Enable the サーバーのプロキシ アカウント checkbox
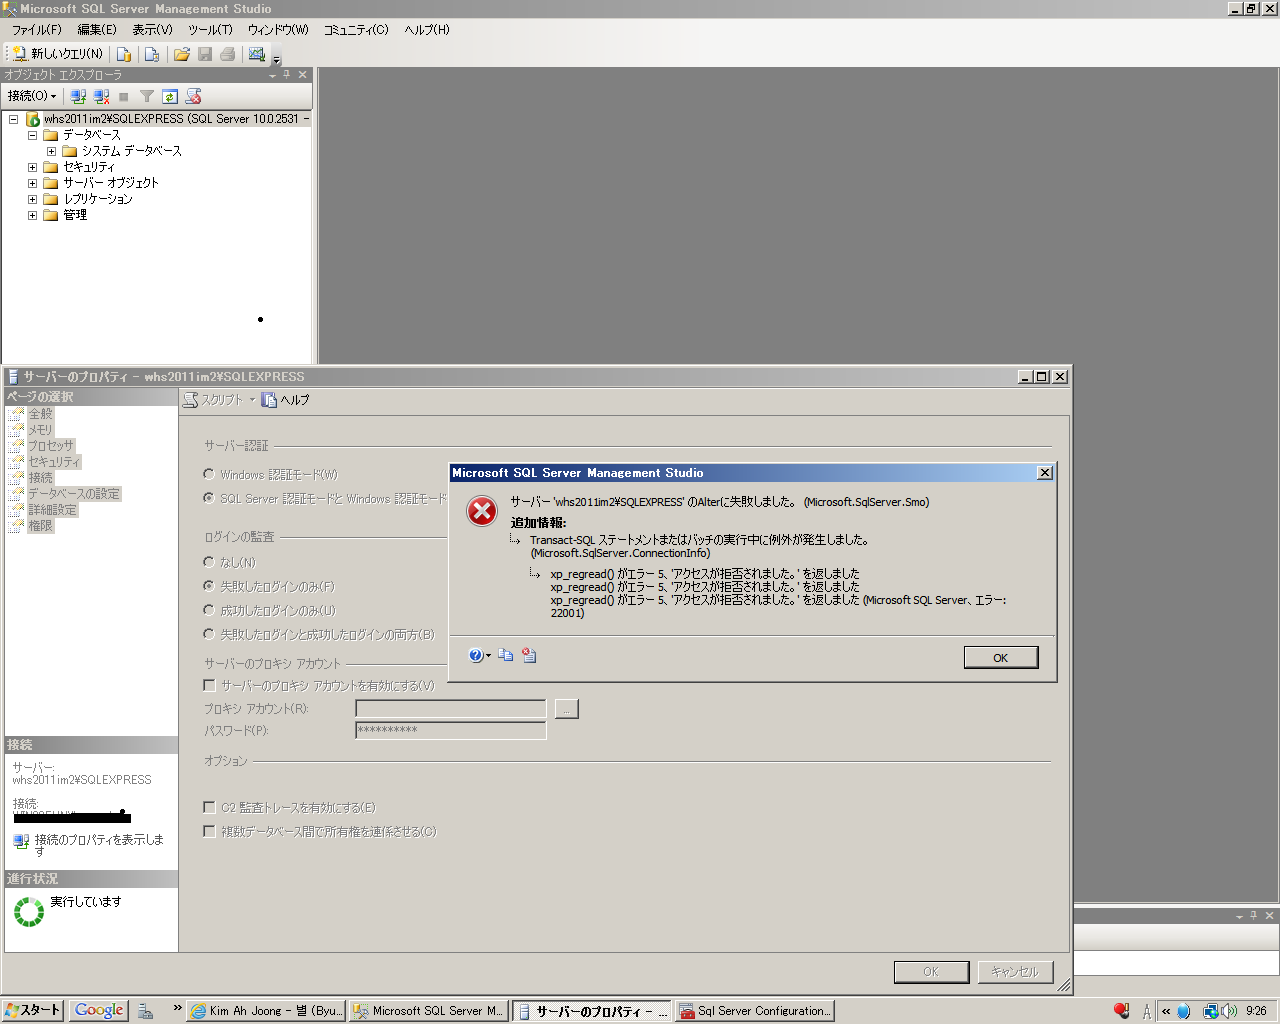This screenshot has width=1280, height=1024. (x=209, y=685)
